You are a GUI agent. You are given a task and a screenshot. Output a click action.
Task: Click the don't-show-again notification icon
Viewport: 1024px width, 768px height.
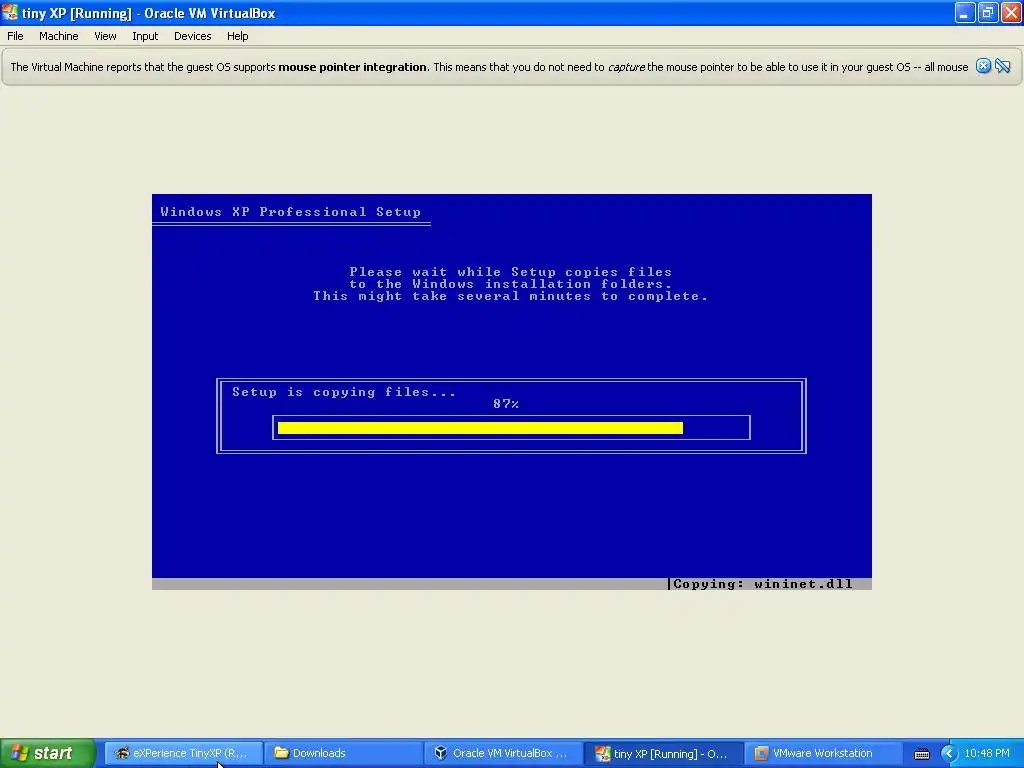pos(1002,66)
